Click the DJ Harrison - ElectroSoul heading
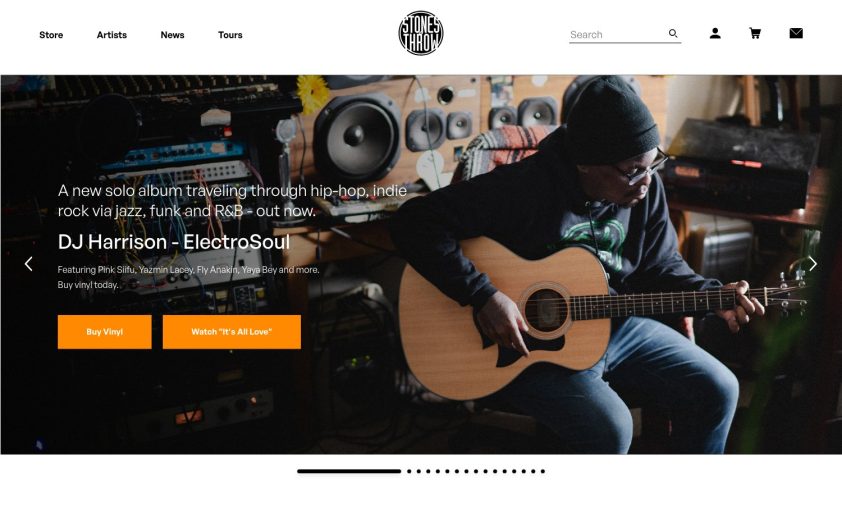This screenshot has width=842, height=530. pos(174,242)
